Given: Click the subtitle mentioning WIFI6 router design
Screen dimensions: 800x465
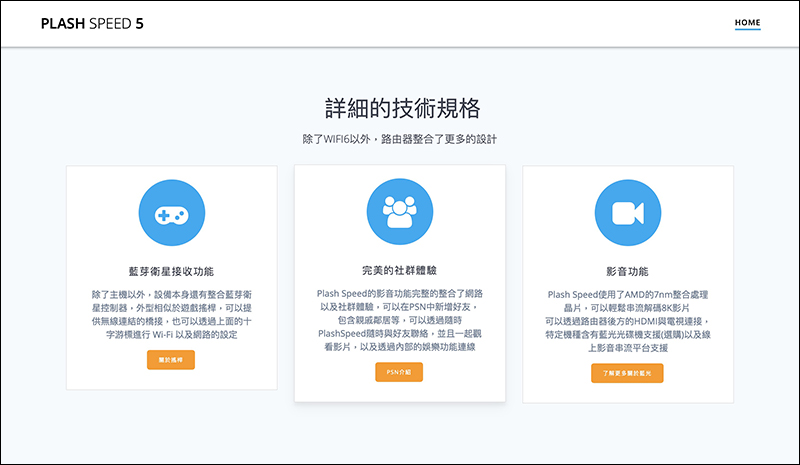Looking at the screenshot, I should [399, 139].
